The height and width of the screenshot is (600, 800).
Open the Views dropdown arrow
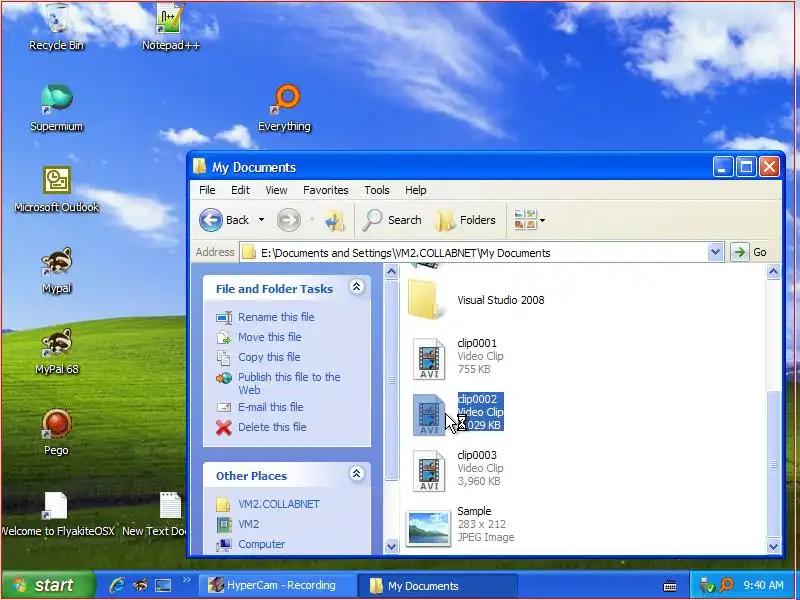tap(542, 220)
